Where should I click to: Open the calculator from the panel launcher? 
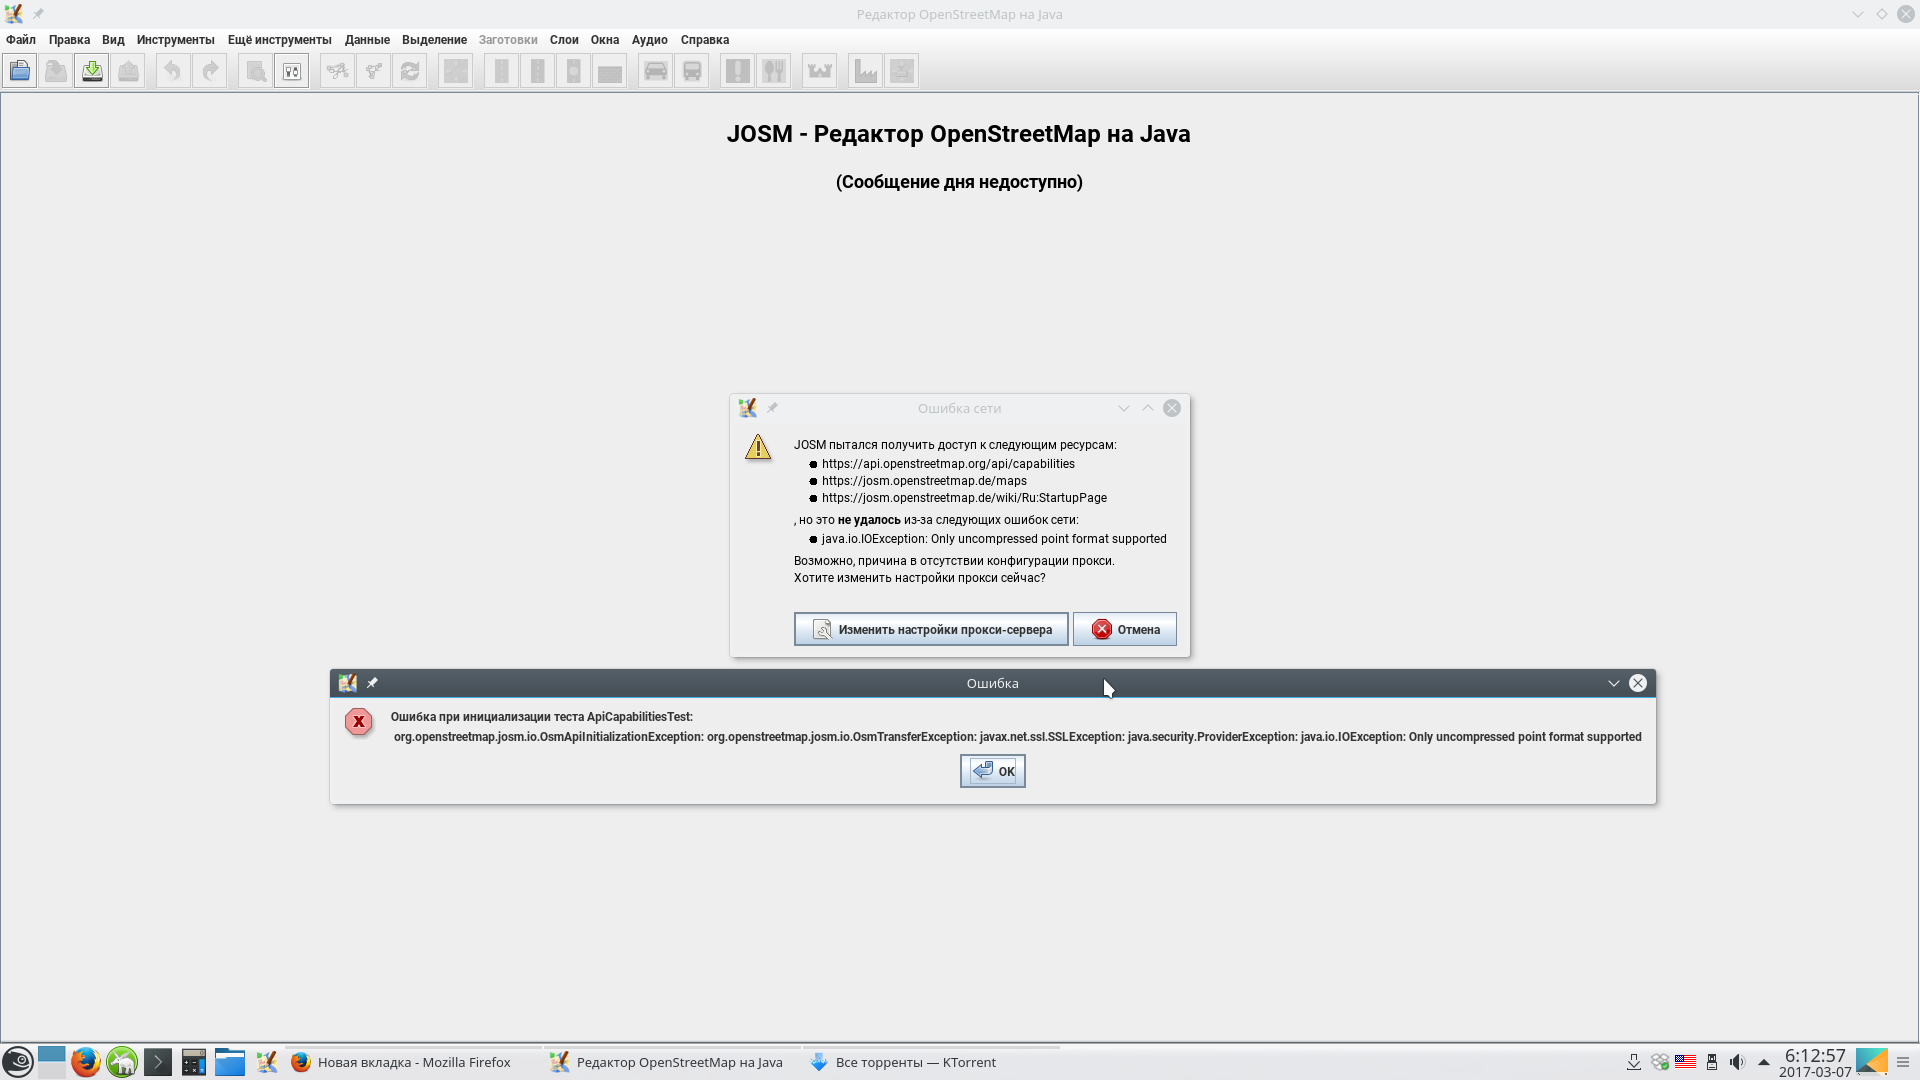click(x=194, y=1062)
